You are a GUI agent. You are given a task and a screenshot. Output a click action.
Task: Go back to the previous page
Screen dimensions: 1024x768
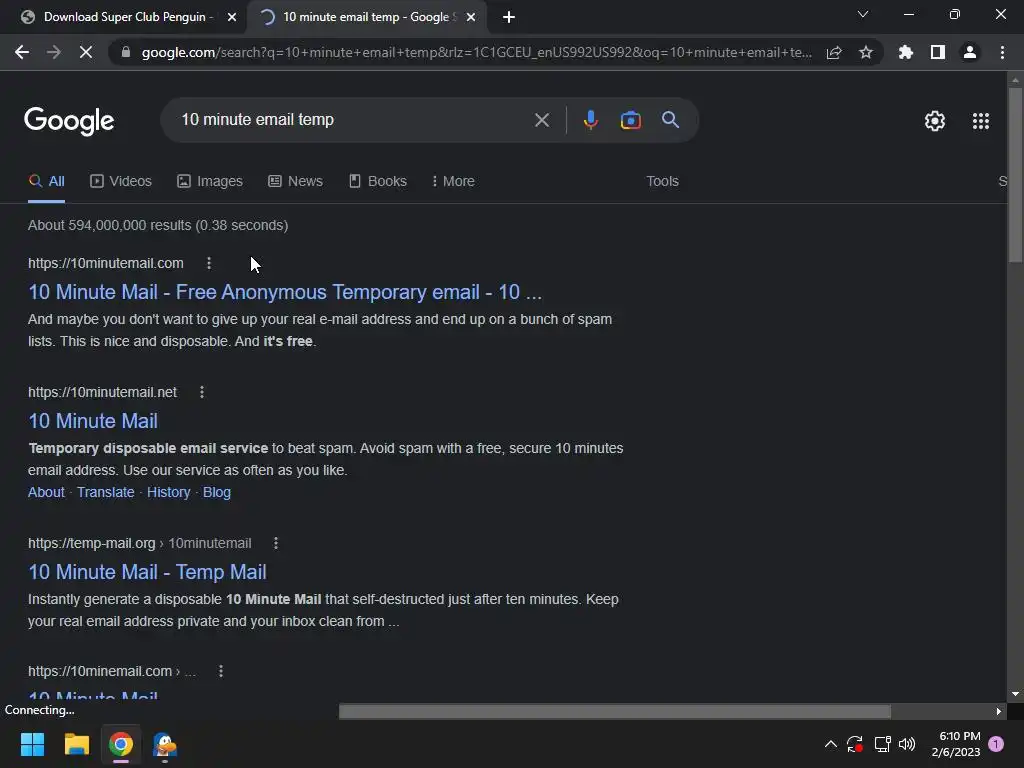[x=22, y=52]
